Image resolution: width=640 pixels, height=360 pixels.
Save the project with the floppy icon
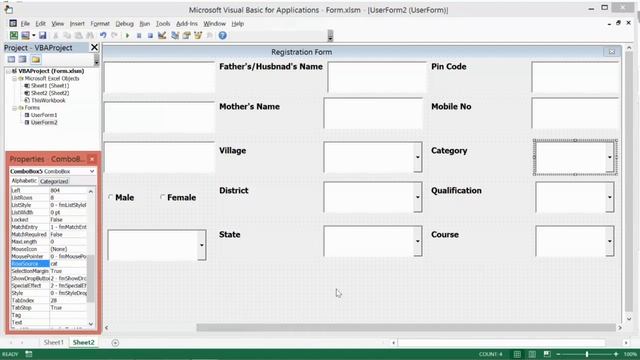coord(42,36)
